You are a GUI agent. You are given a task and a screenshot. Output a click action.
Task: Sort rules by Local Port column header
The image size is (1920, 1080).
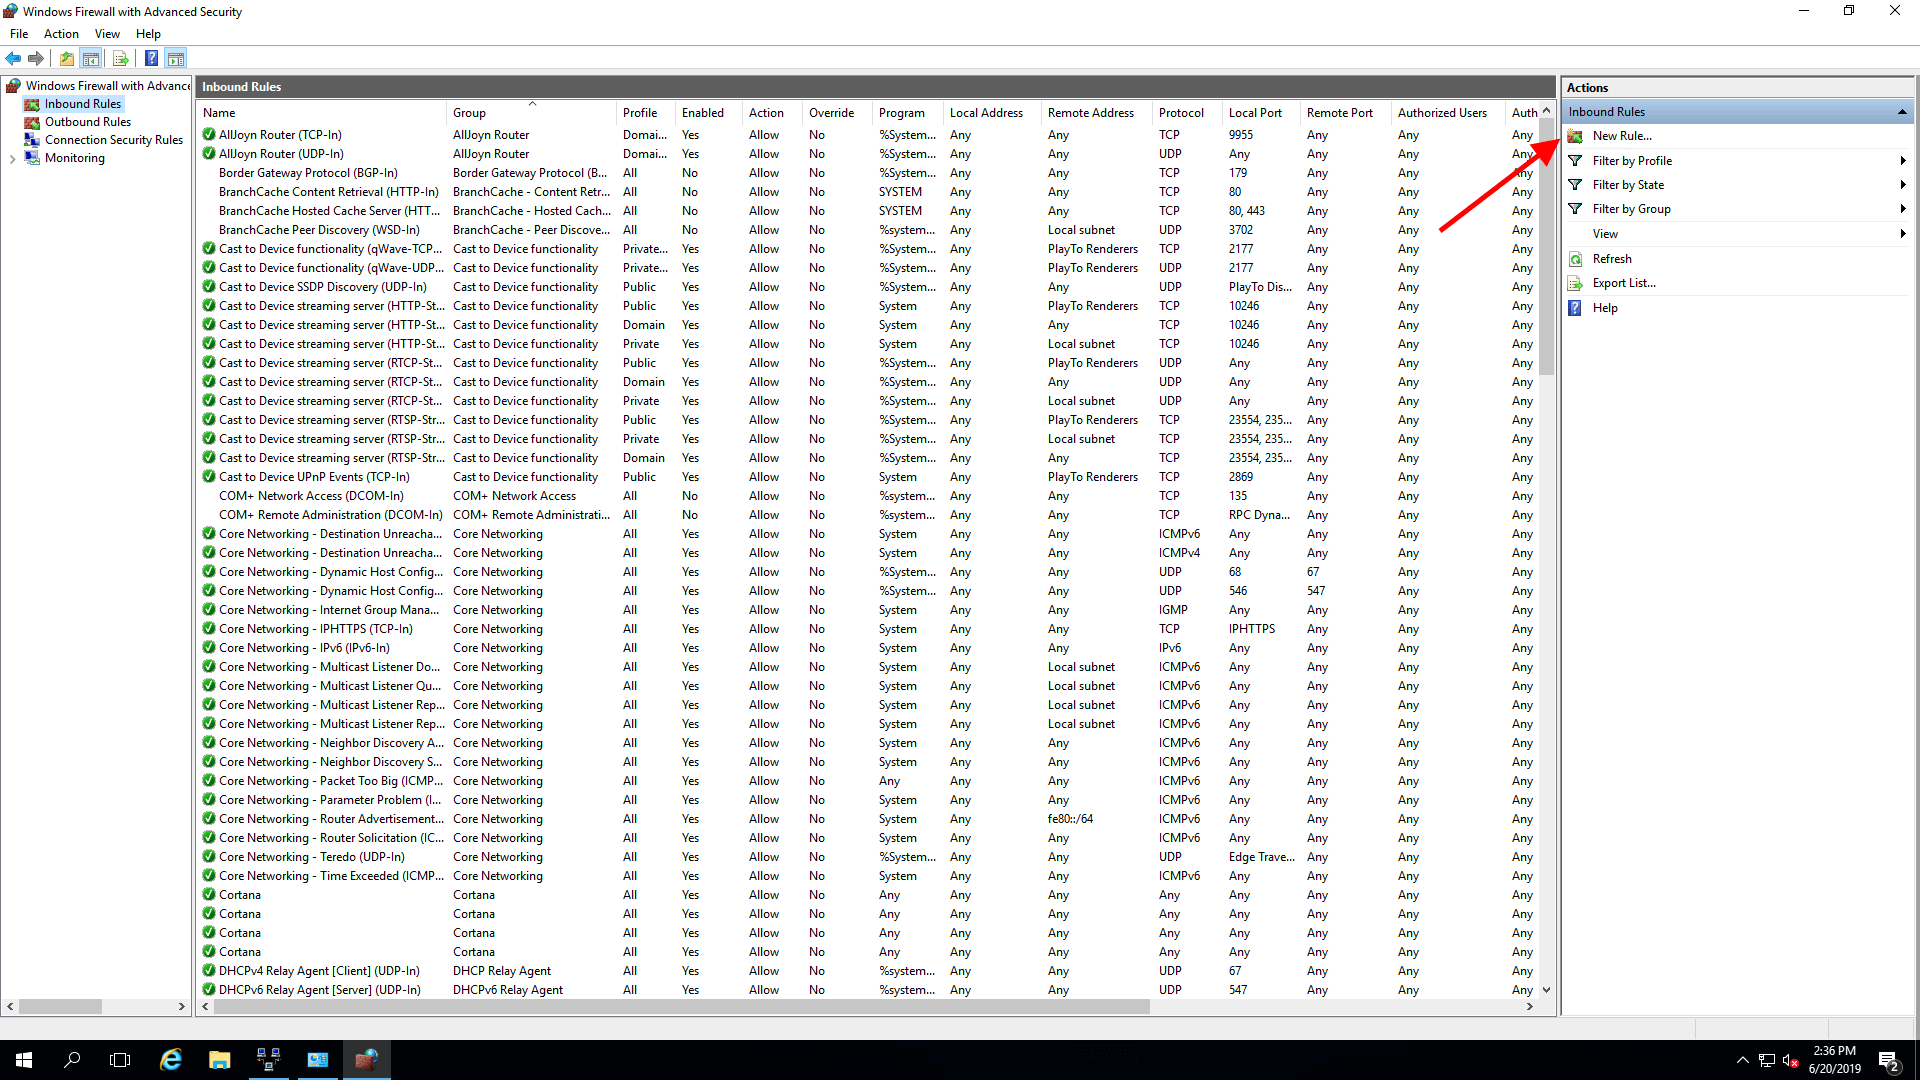click(1261, 113)
